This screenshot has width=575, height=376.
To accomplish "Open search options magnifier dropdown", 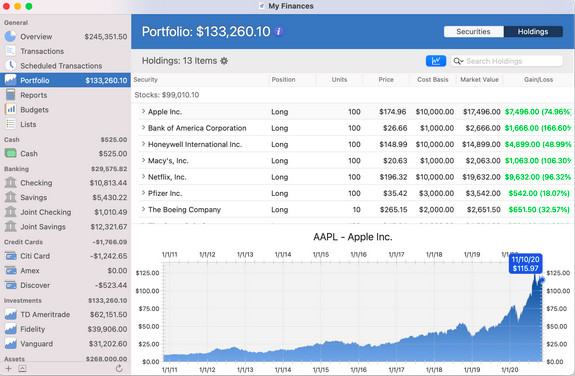I will click(458, 61).
